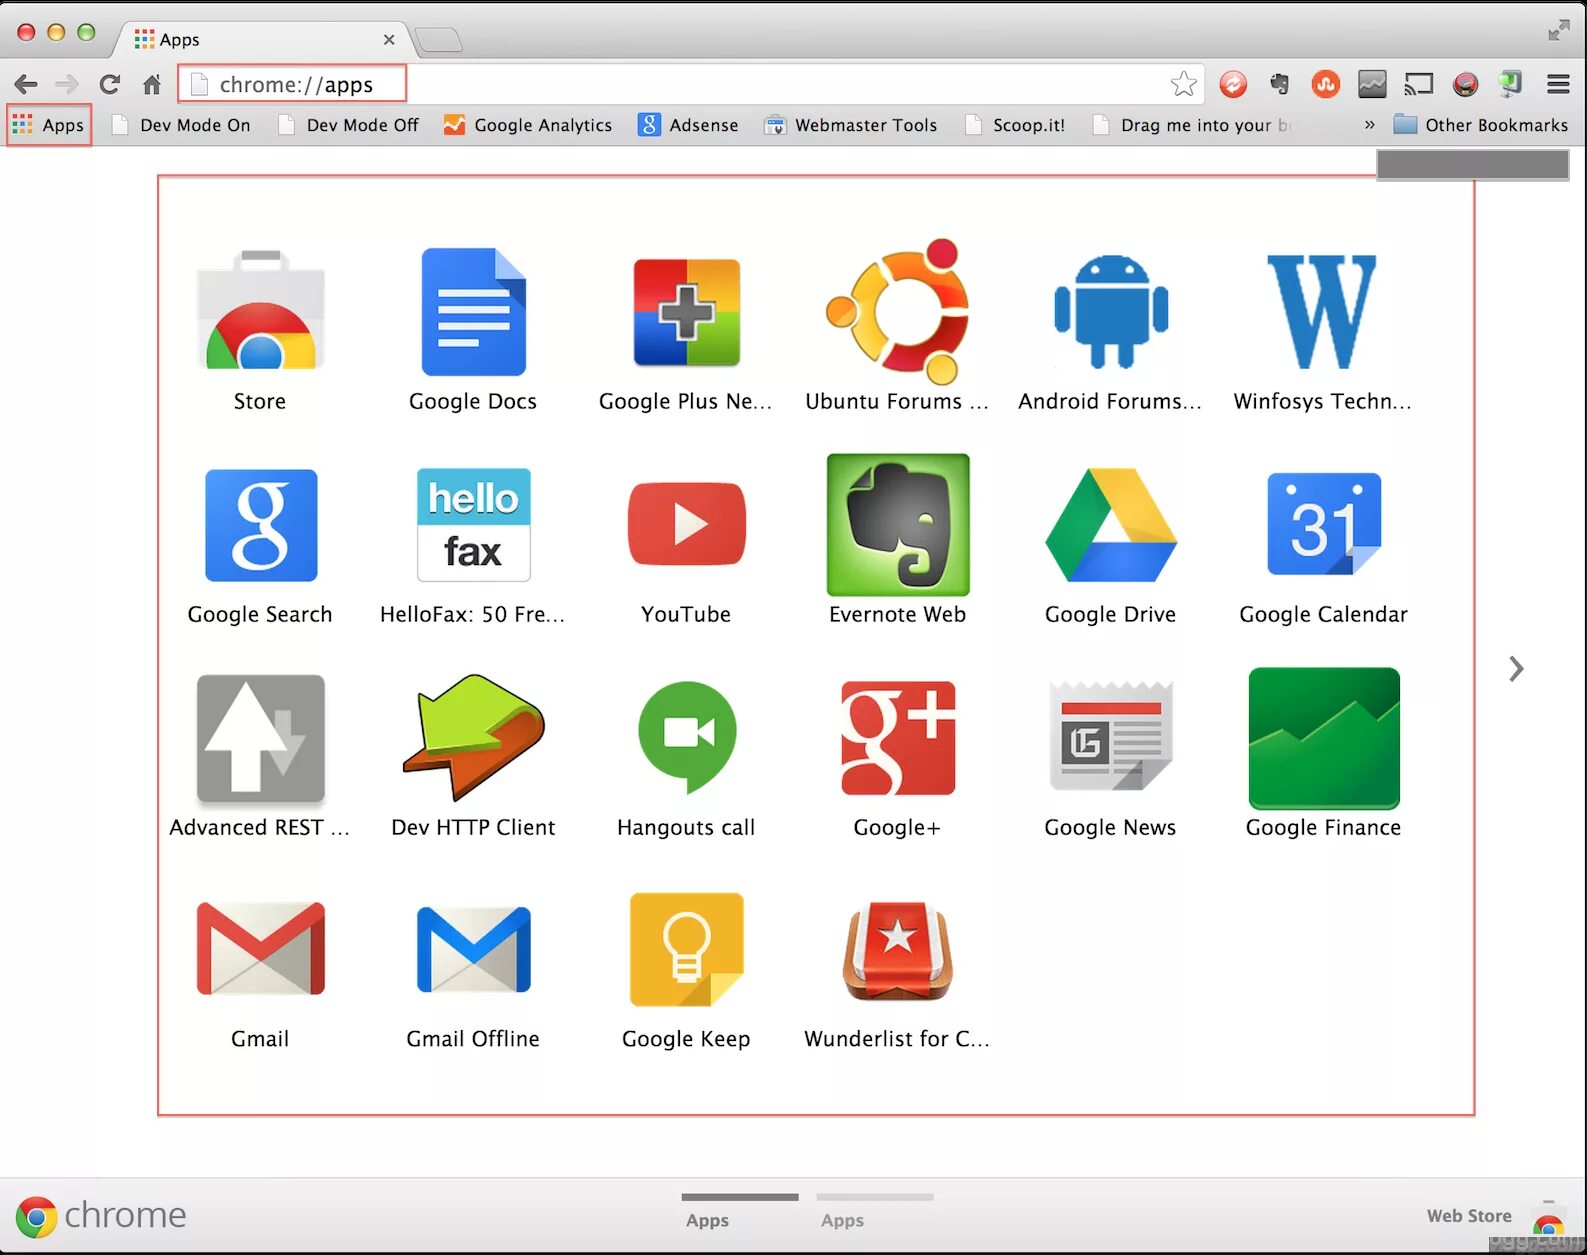Close the Apps browser tab
The width and height of the screenshot is (1587, 1255).
point(389,40)
